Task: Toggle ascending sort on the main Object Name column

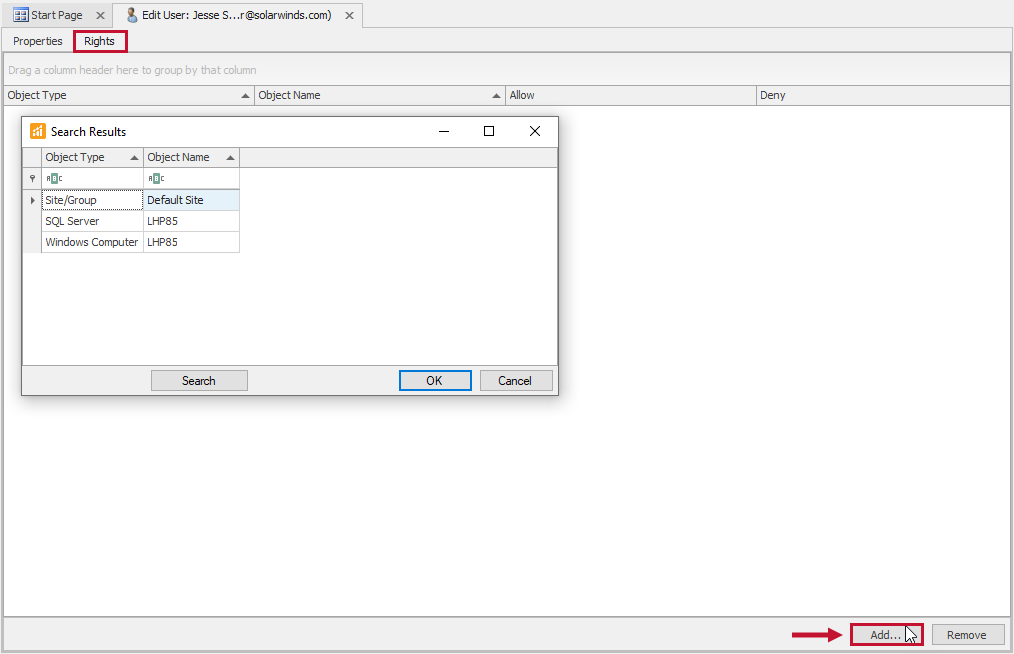Action: [x=496, y=94]
